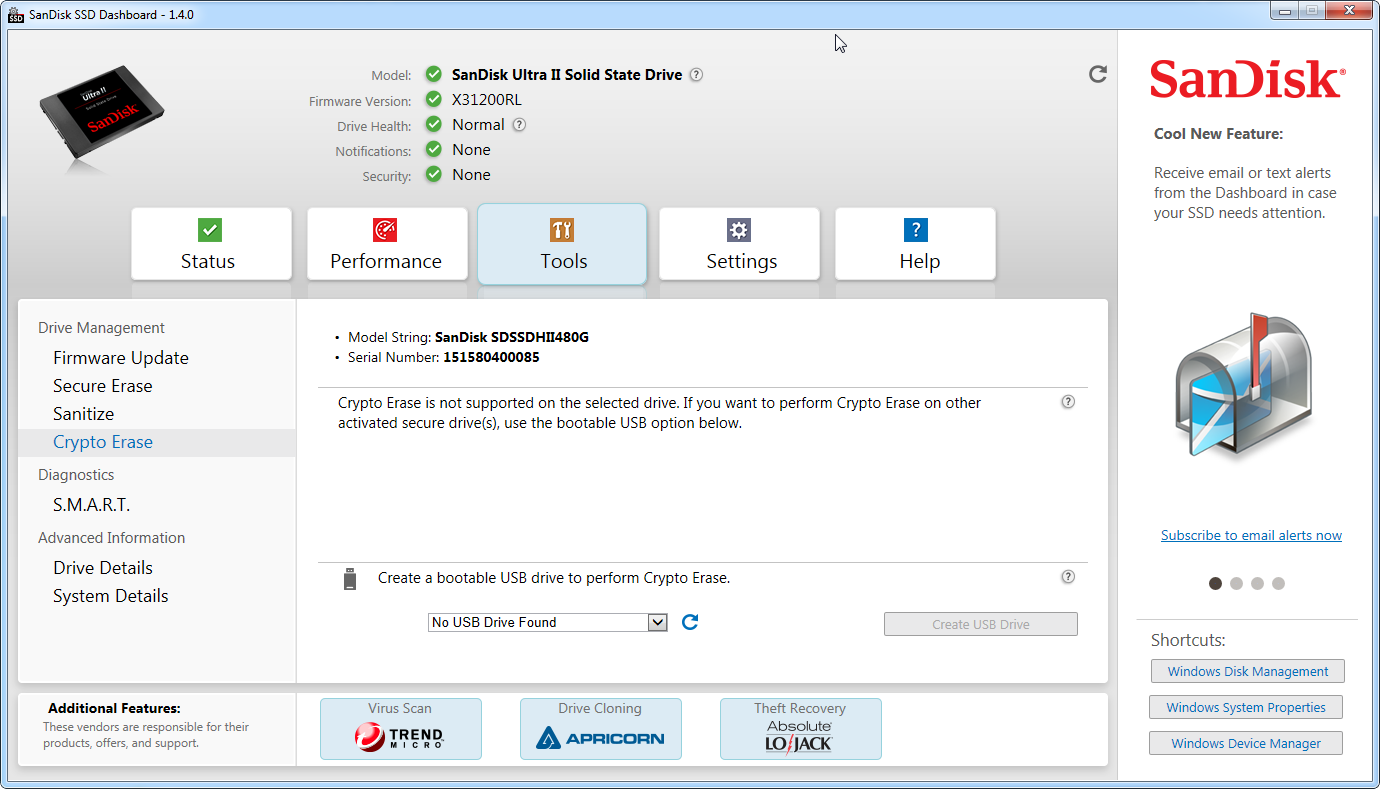This screenshot has width=1380, height=789.
Task: Click the Cool New Feature heading
Action: point(1218,134)
